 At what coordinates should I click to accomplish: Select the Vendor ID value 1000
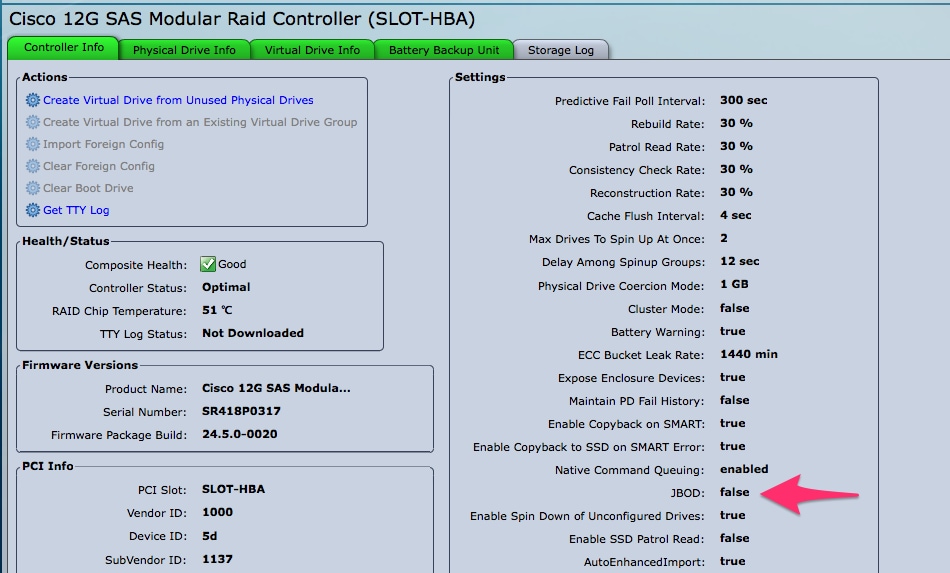217,512
